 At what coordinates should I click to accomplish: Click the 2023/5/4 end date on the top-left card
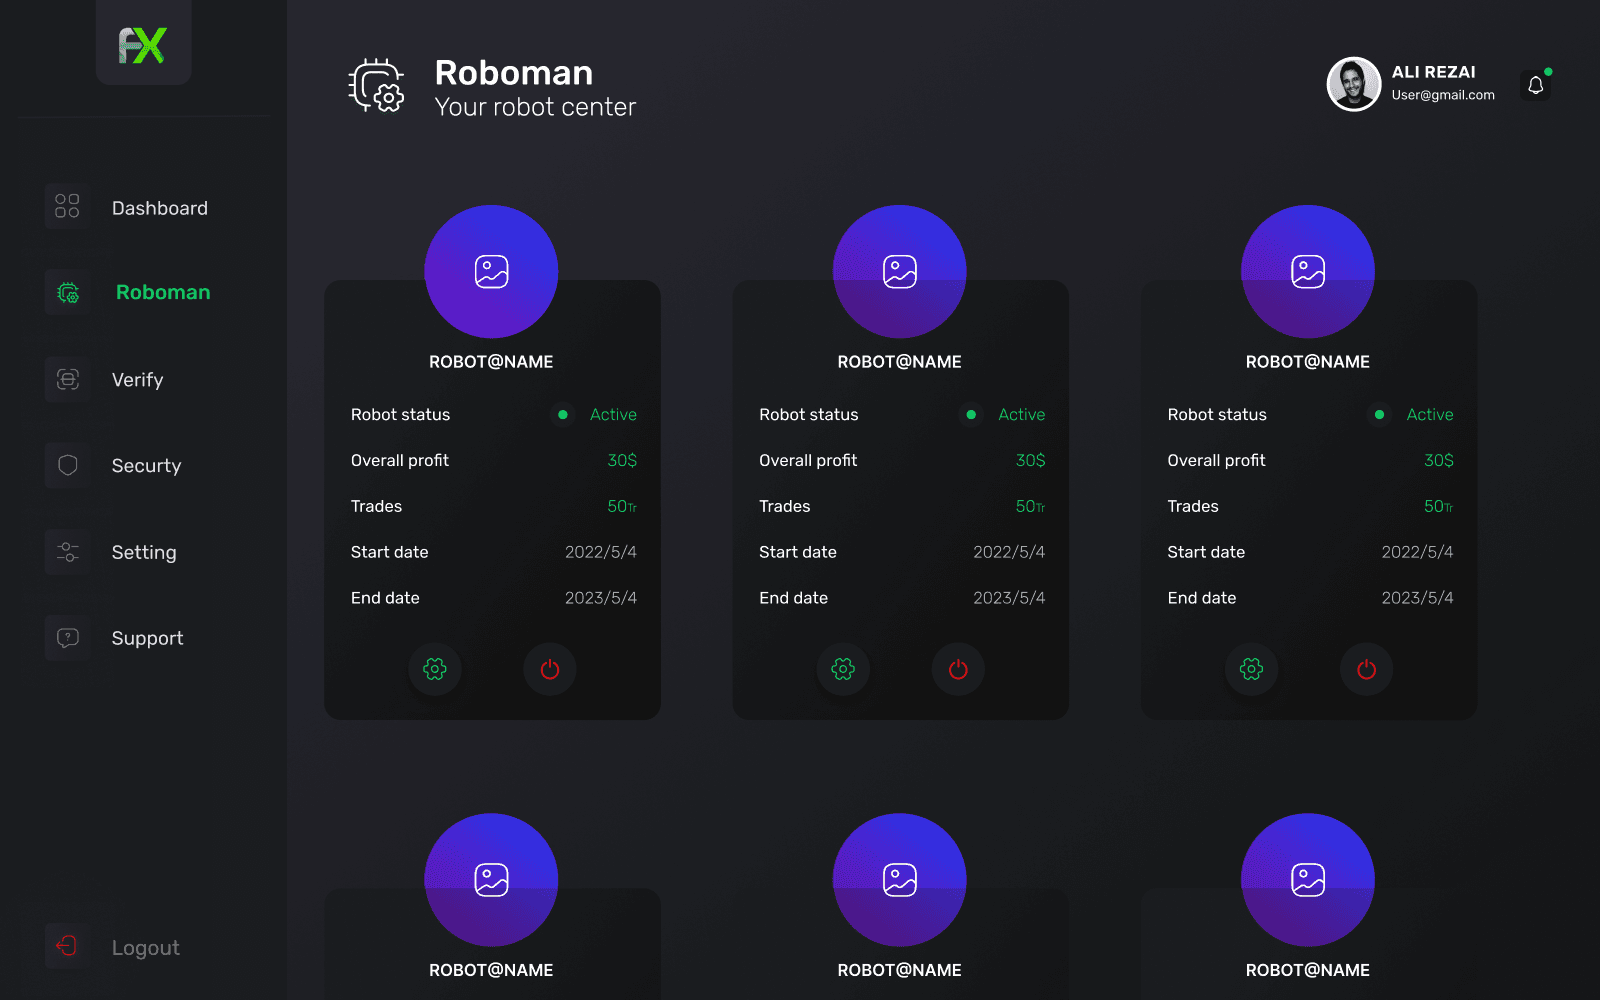pos(601,598)
